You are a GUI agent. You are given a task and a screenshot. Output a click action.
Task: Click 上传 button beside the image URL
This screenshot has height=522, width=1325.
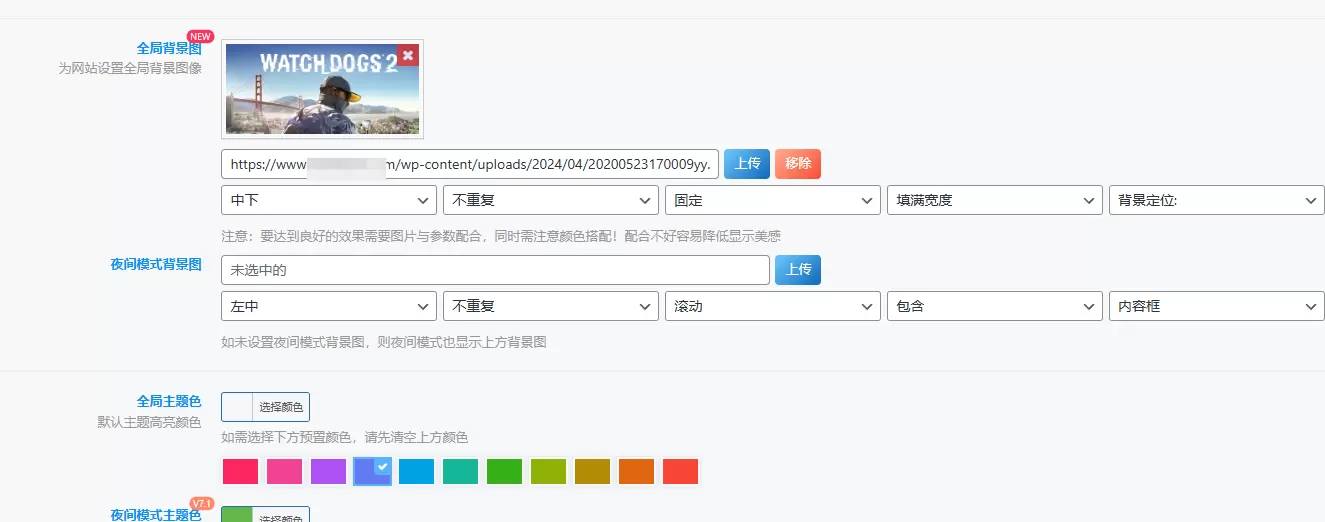747,164
